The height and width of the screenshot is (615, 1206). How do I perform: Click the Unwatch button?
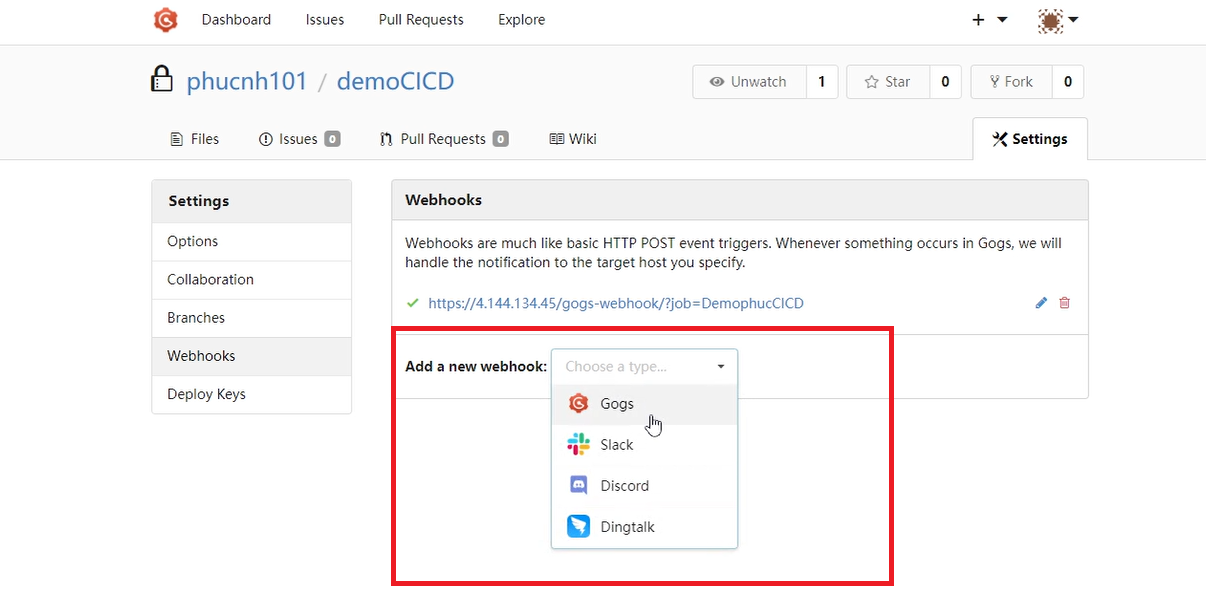749,82
